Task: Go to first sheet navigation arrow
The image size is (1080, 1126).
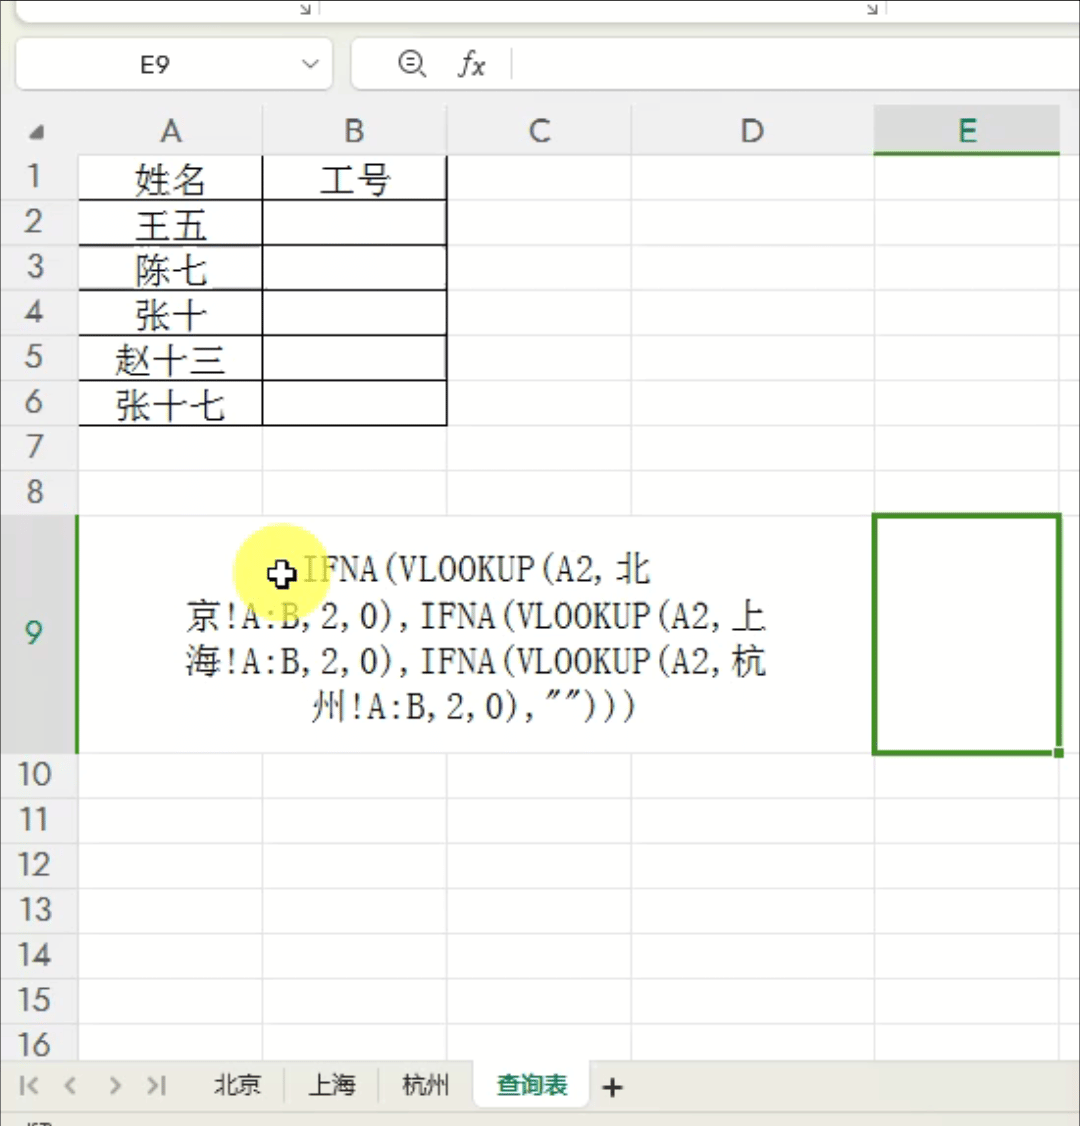Action: point(29,1085)
